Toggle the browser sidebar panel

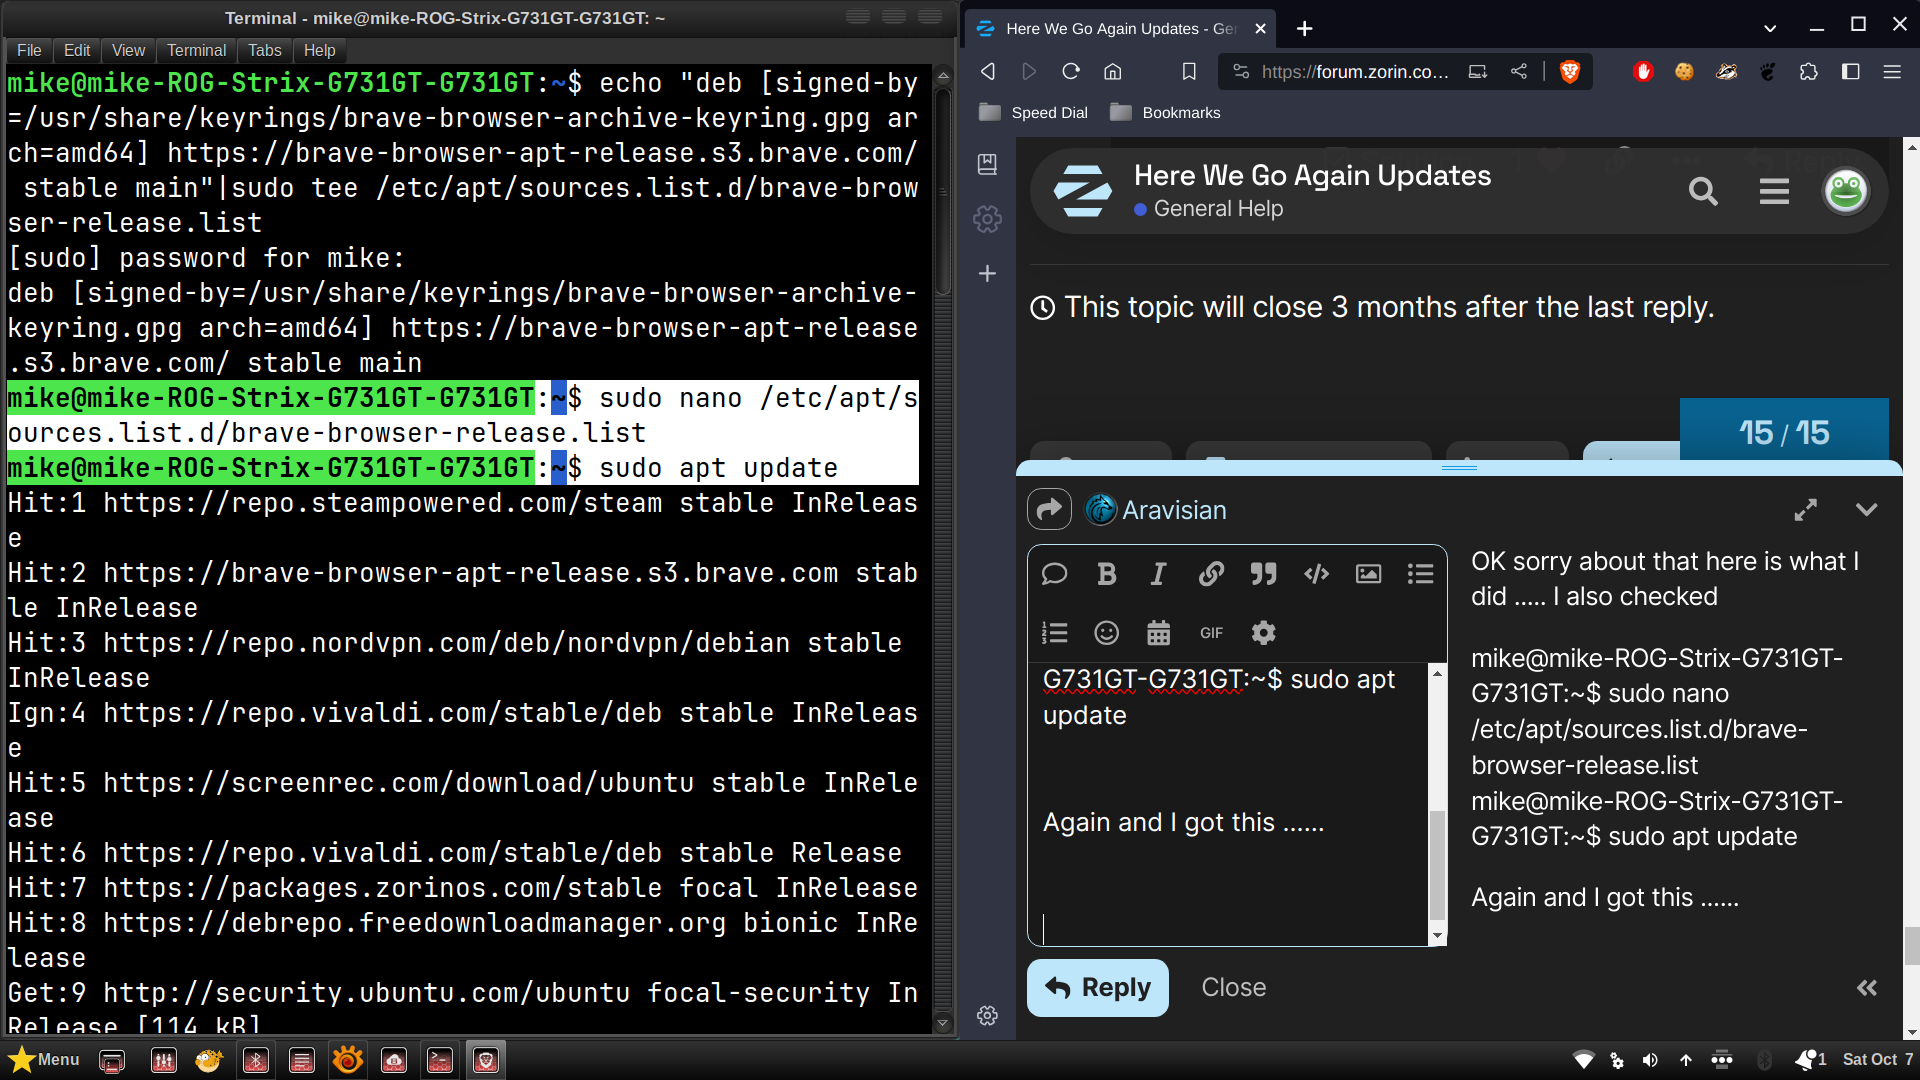[x=1851, y=71]
